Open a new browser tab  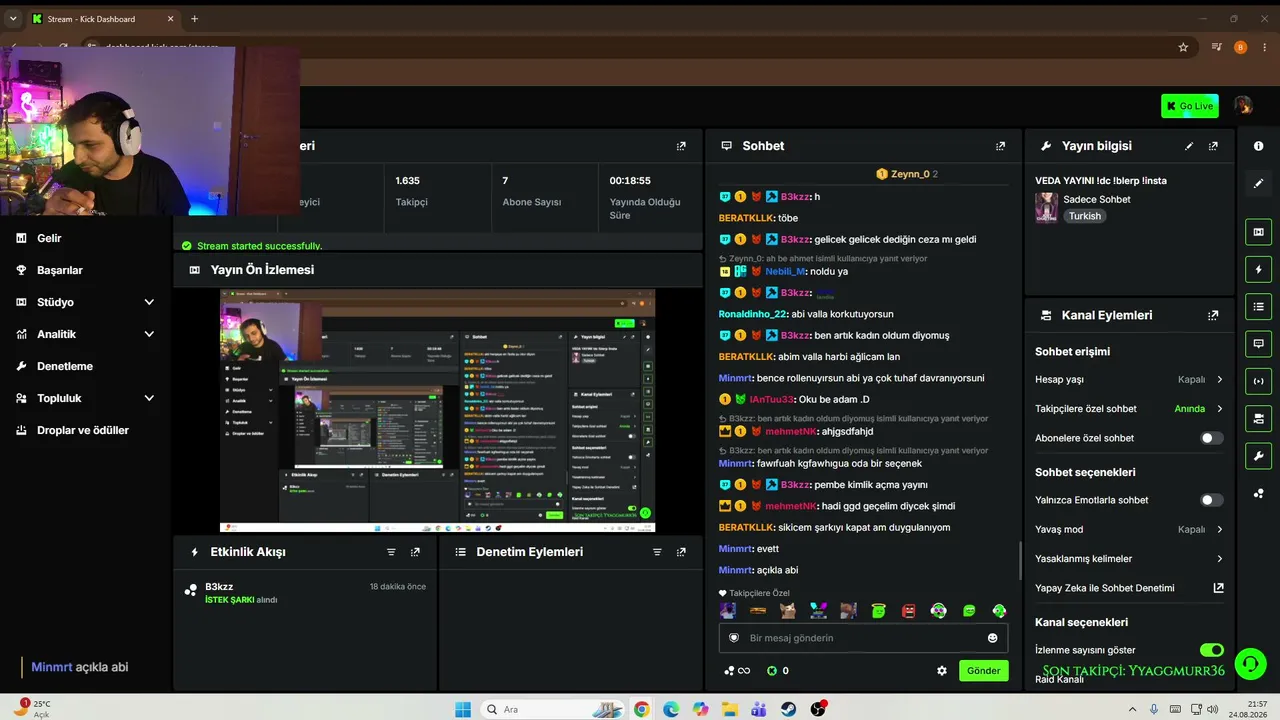(x=194, y=19)
